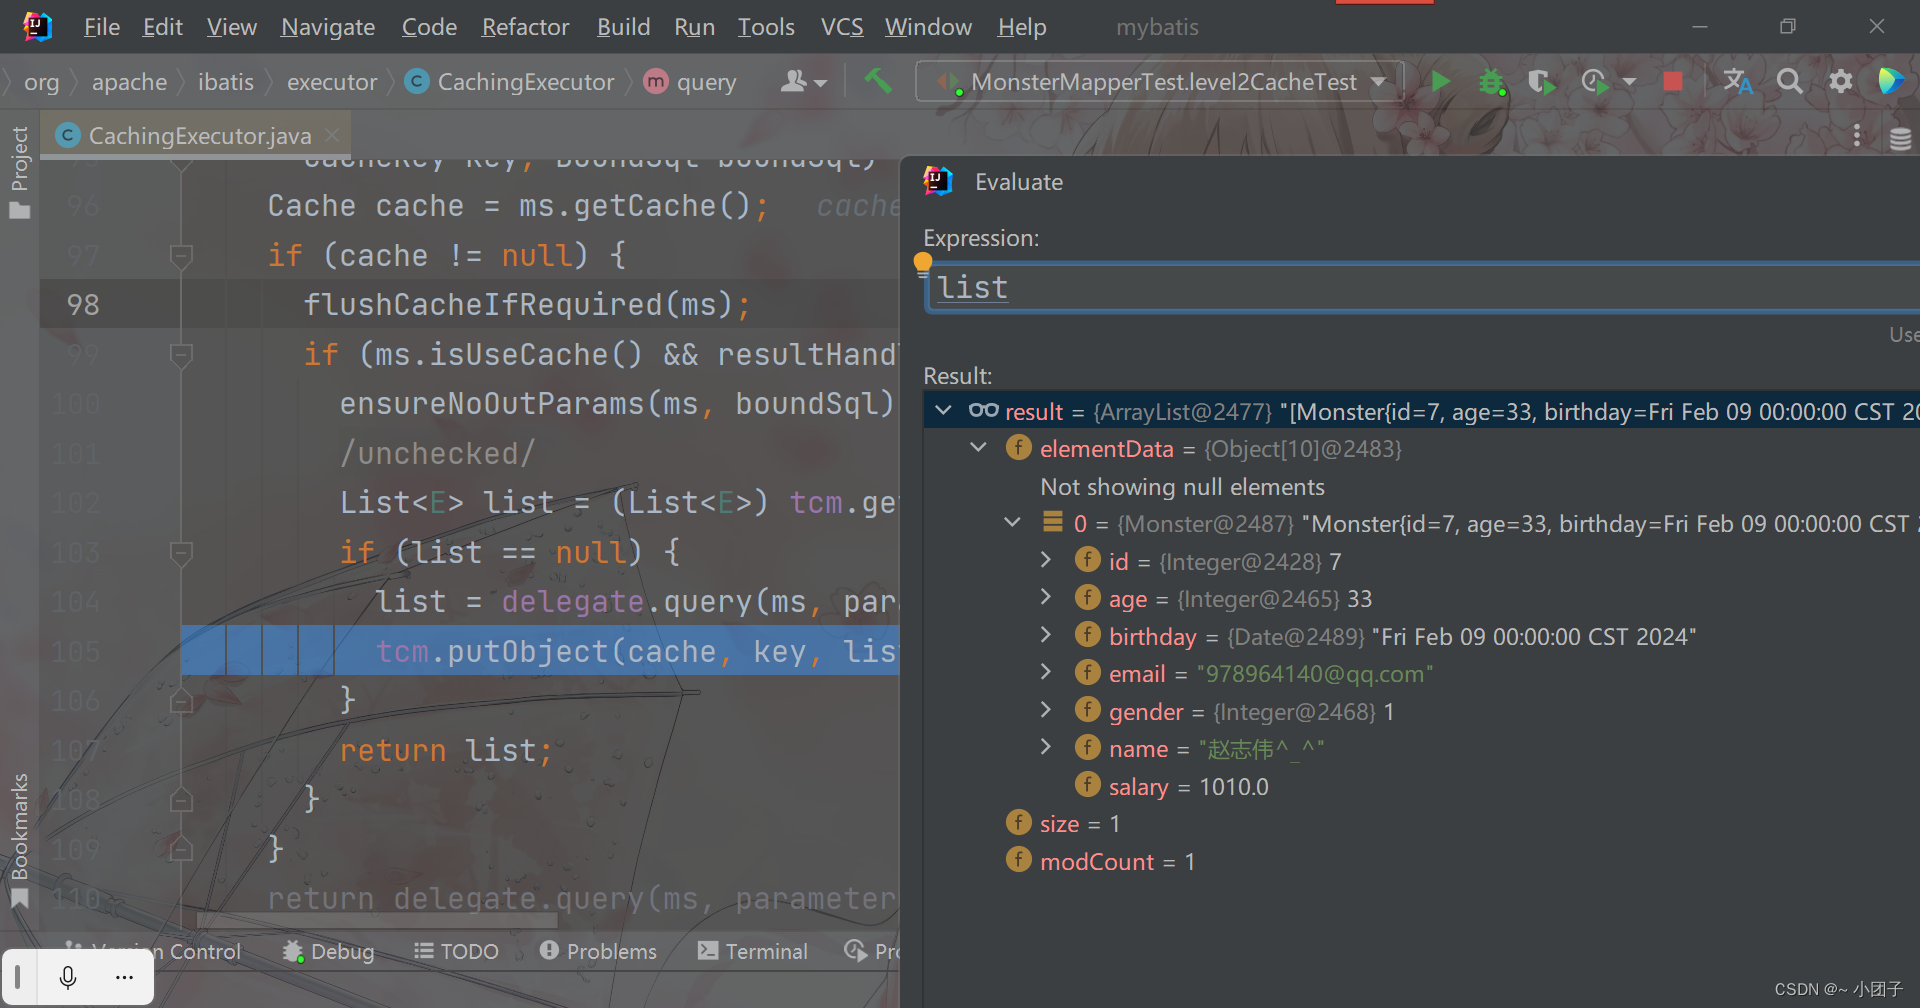Viewport: 1920px width, 1008px height.
Task: Click the editor horizontal scrollbar
Action: click(x=376, y=919)
